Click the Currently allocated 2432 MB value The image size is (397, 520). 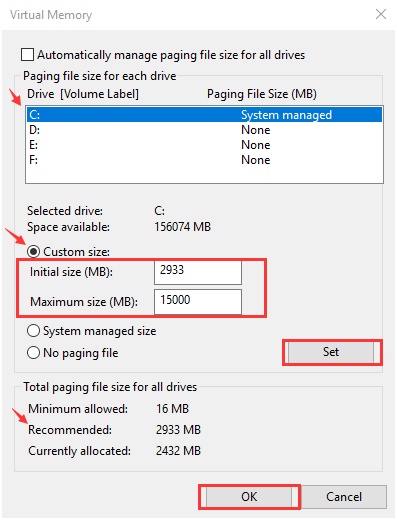click(178, 451)
